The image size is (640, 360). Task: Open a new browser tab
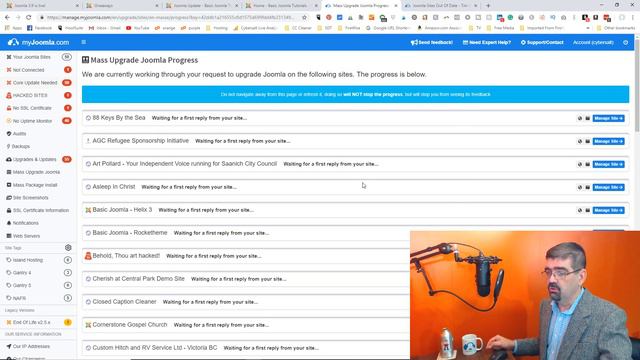pyautogui.click(x=488, y=6)
